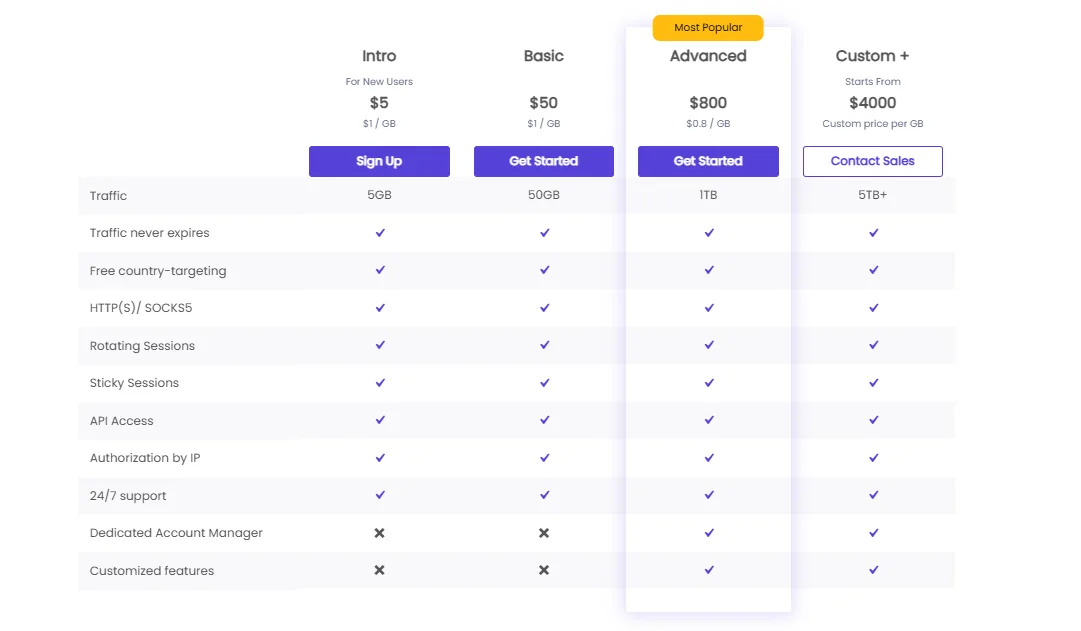1081x631 pixels.
Task: Click the checkmark for Intro rotating sessions
Action: click(379, 345)
